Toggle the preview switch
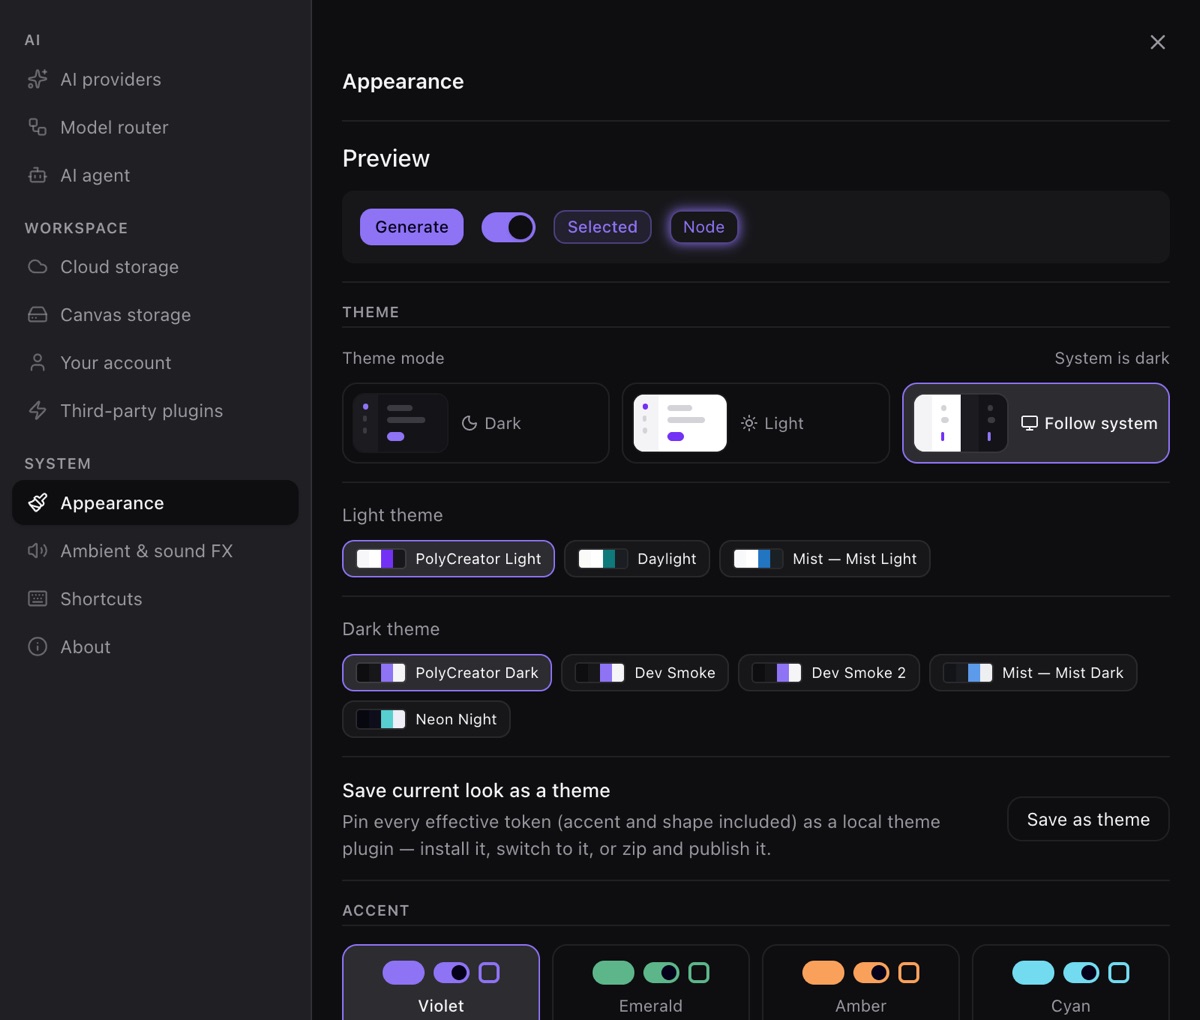 coord(508,227)
